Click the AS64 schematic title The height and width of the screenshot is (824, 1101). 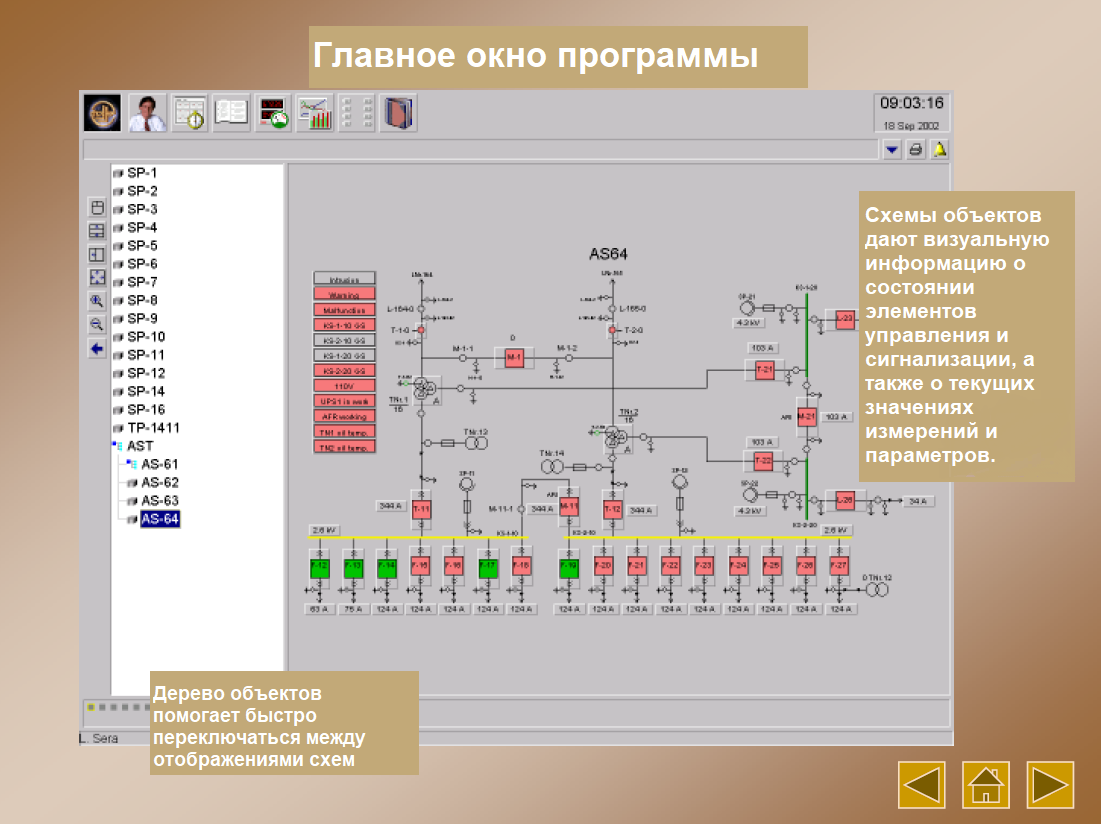608,254
